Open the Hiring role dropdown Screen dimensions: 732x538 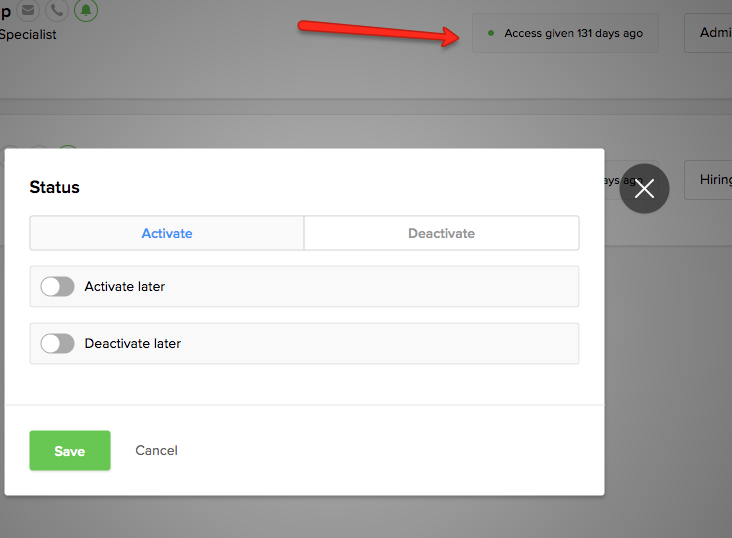click(709, 180)
